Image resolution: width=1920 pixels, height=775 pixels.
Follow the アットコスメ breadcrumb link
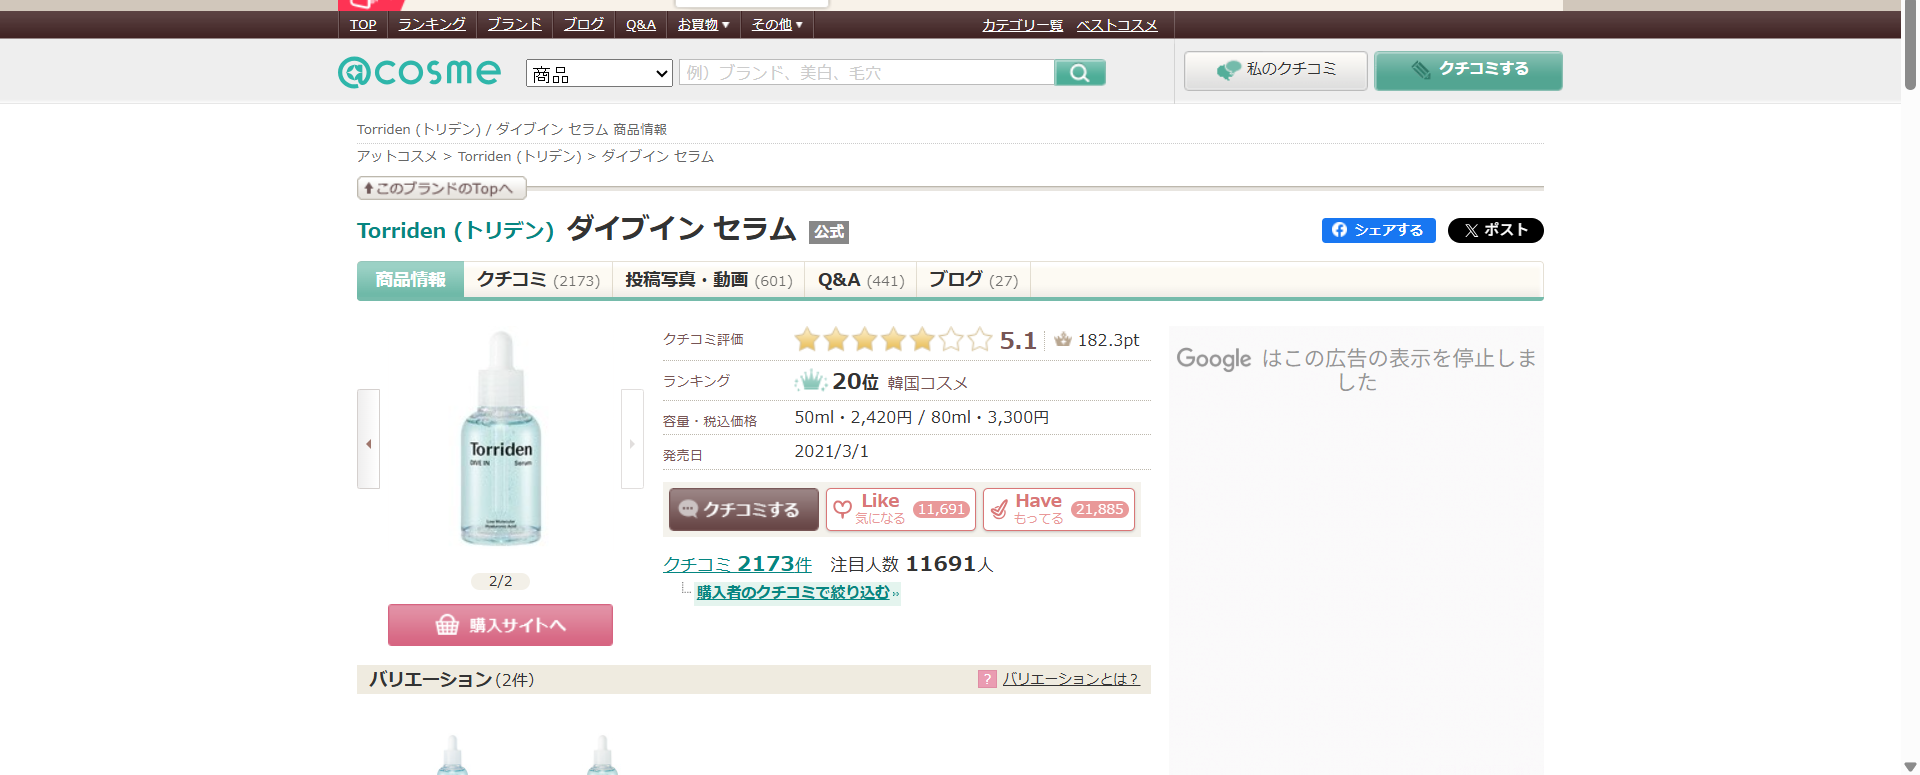tap(397, 156)
